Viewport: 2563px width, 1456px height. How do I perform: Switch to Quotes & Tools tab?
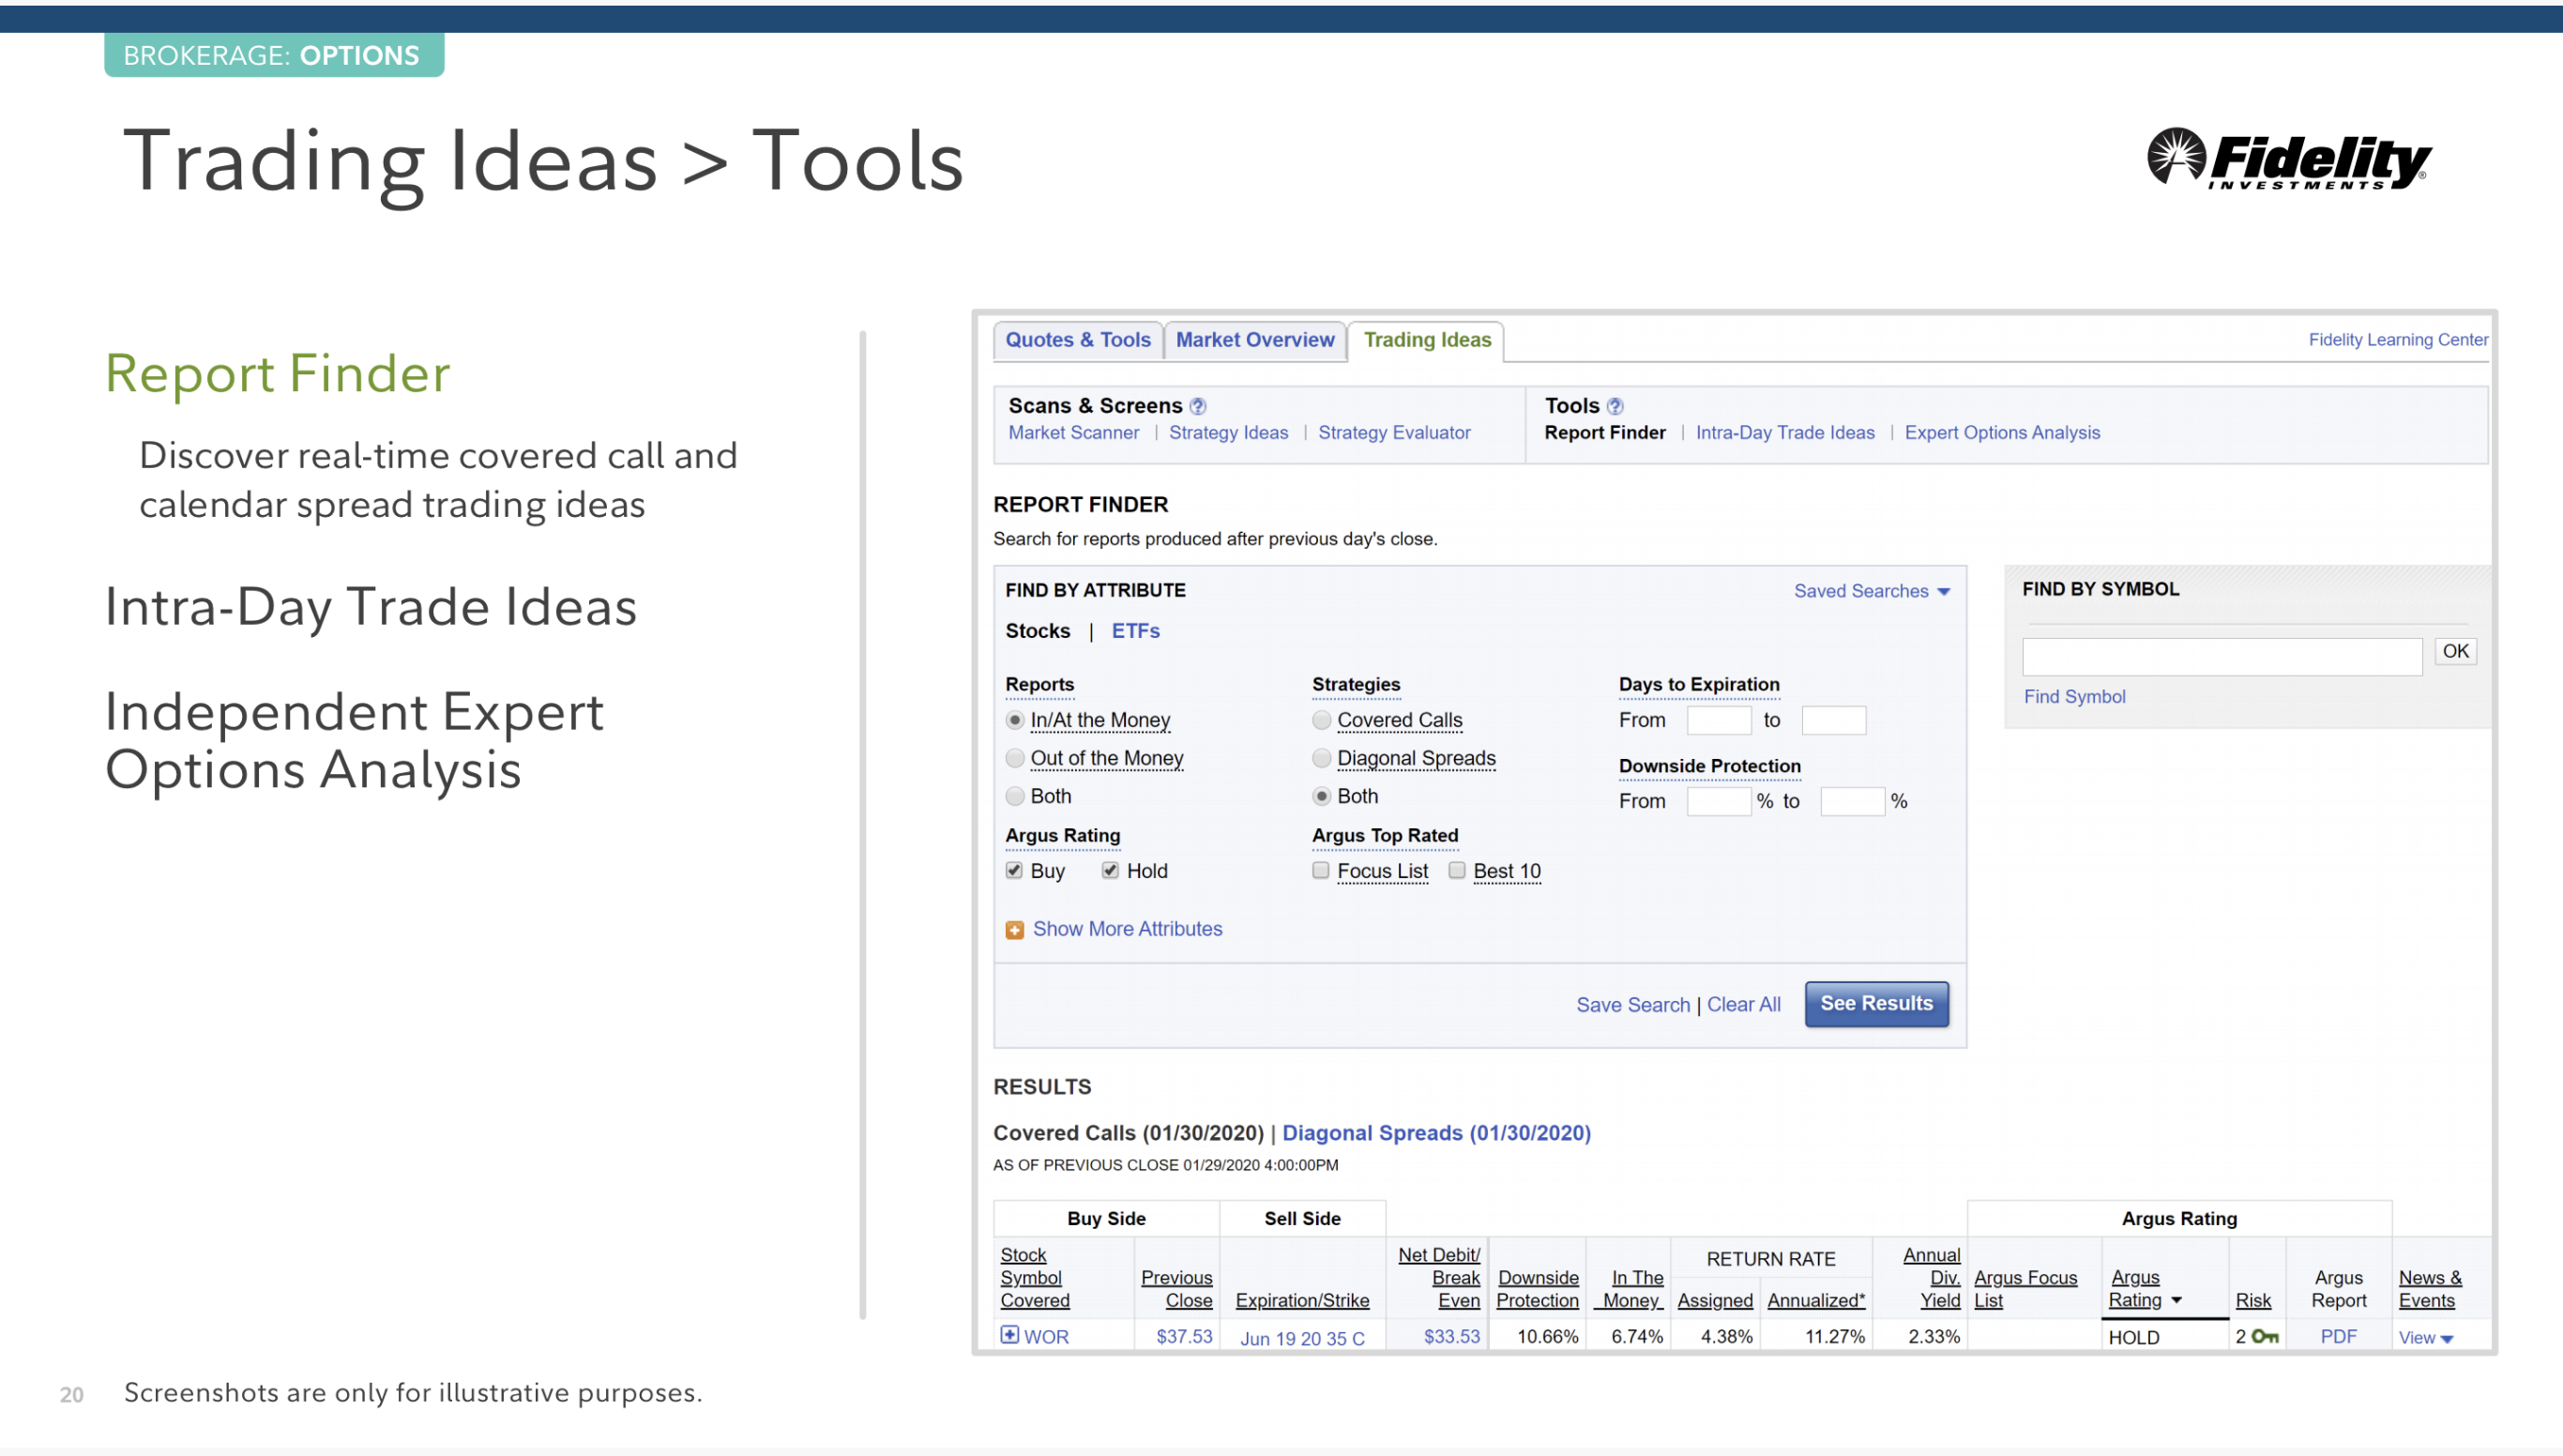(1078, 340)
